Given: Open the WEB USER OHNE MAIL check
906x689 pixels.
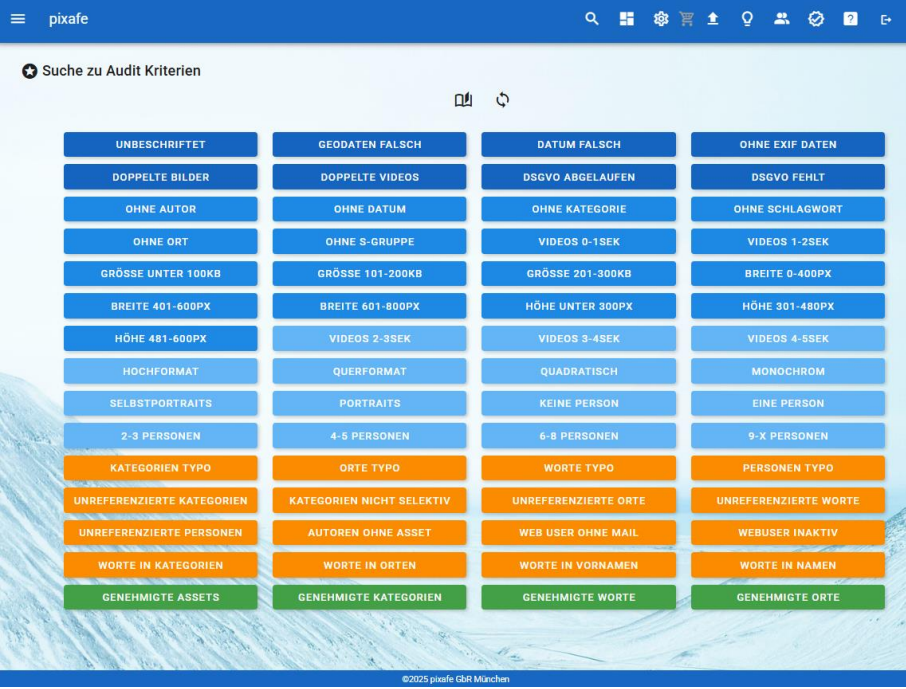Looking at the screenshot, I should point(578,533).
